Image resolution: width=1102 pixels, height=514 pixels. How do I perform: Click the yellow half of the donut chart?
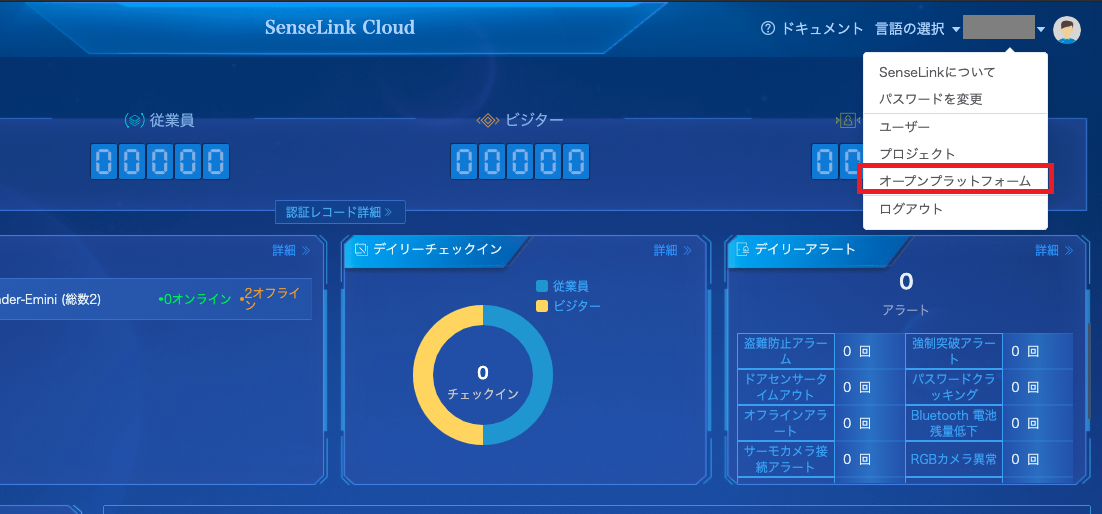click(424, 375)
